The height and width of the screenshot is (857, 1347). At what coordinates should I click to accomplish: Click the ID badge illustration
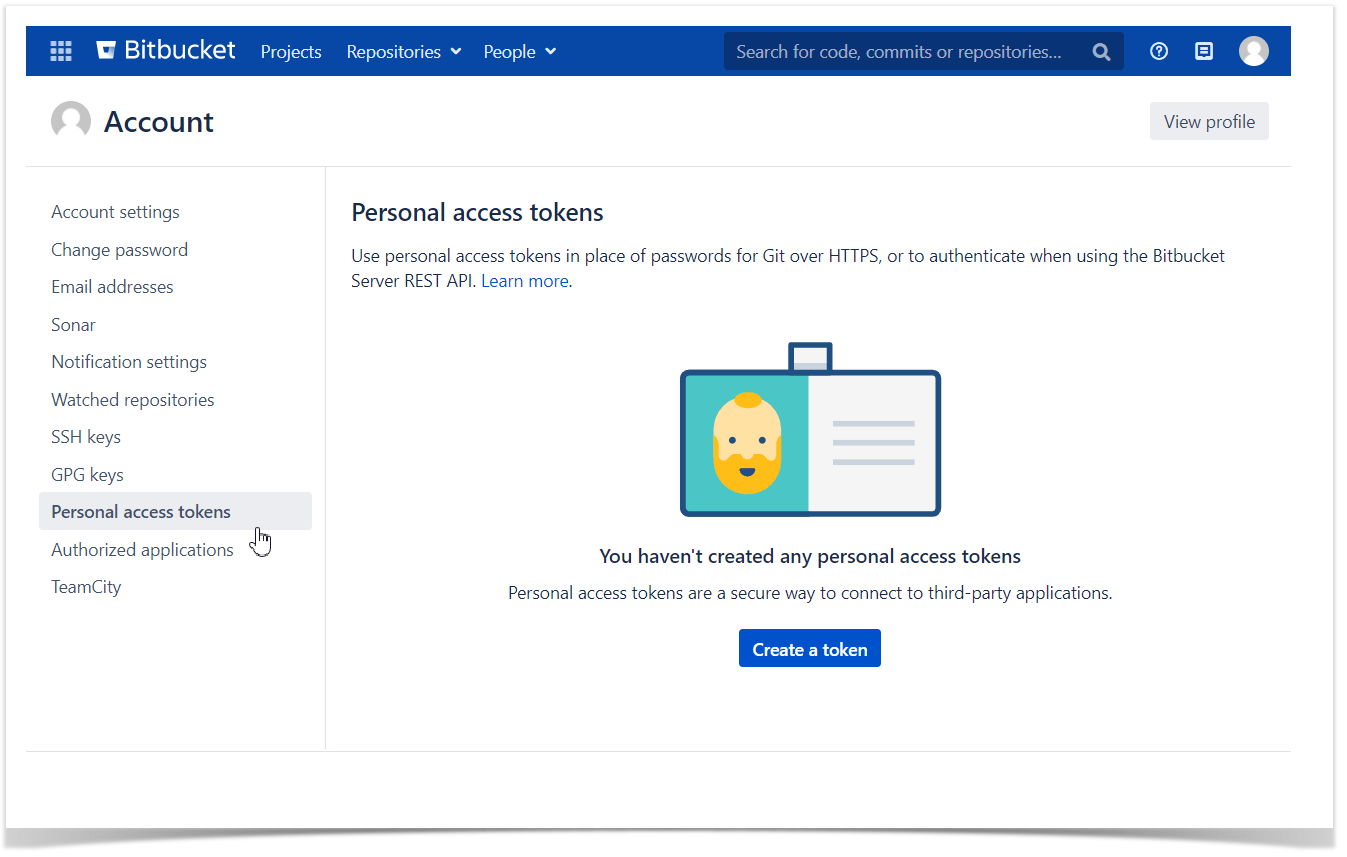tap(810, 431)
